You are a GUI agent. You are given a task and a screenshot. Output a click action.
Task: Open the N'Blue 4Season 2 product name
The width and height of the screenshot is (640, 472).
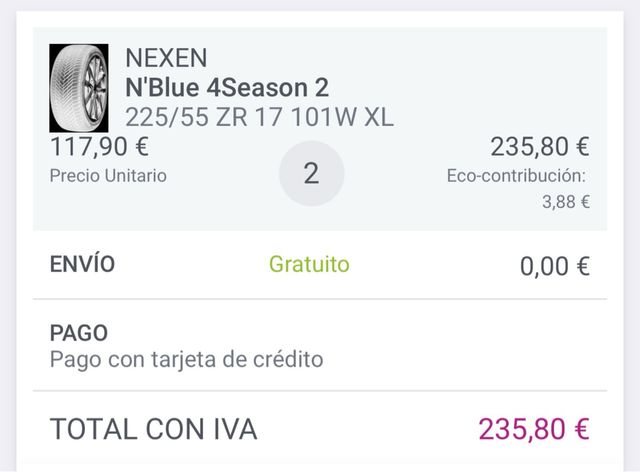point(227,88)
